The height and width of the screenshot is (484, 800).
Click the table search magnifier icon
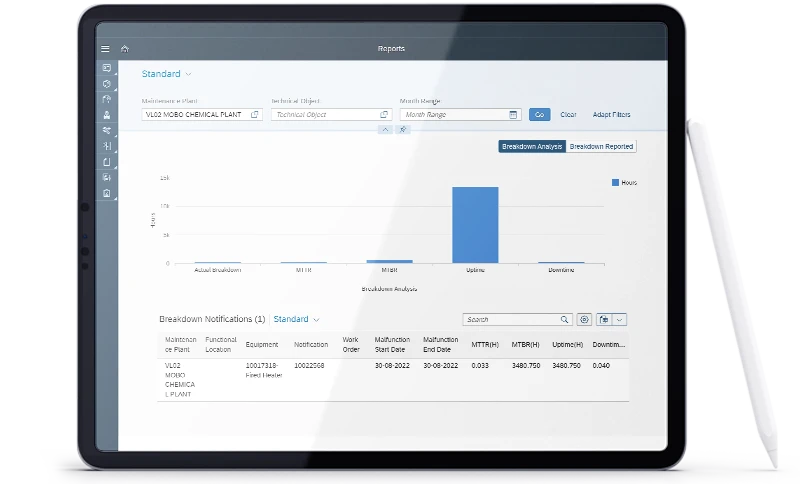click(565, 319)
